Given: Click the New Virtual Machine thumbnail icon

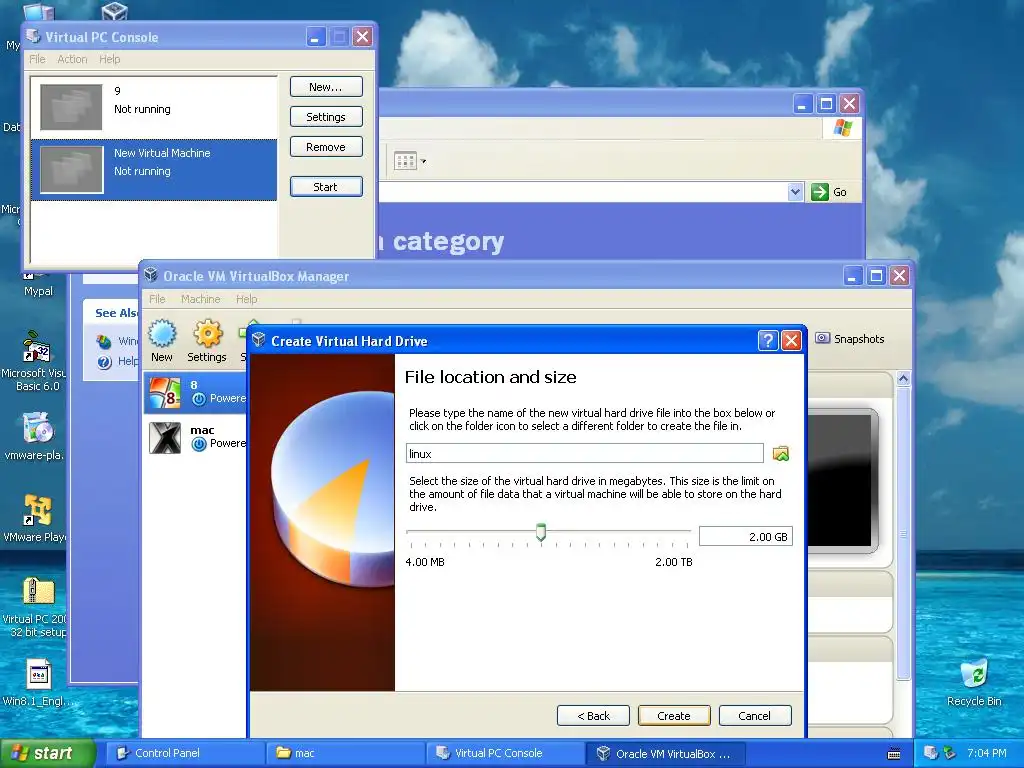Looking at the screenshot, I should (x=71, y=169).
